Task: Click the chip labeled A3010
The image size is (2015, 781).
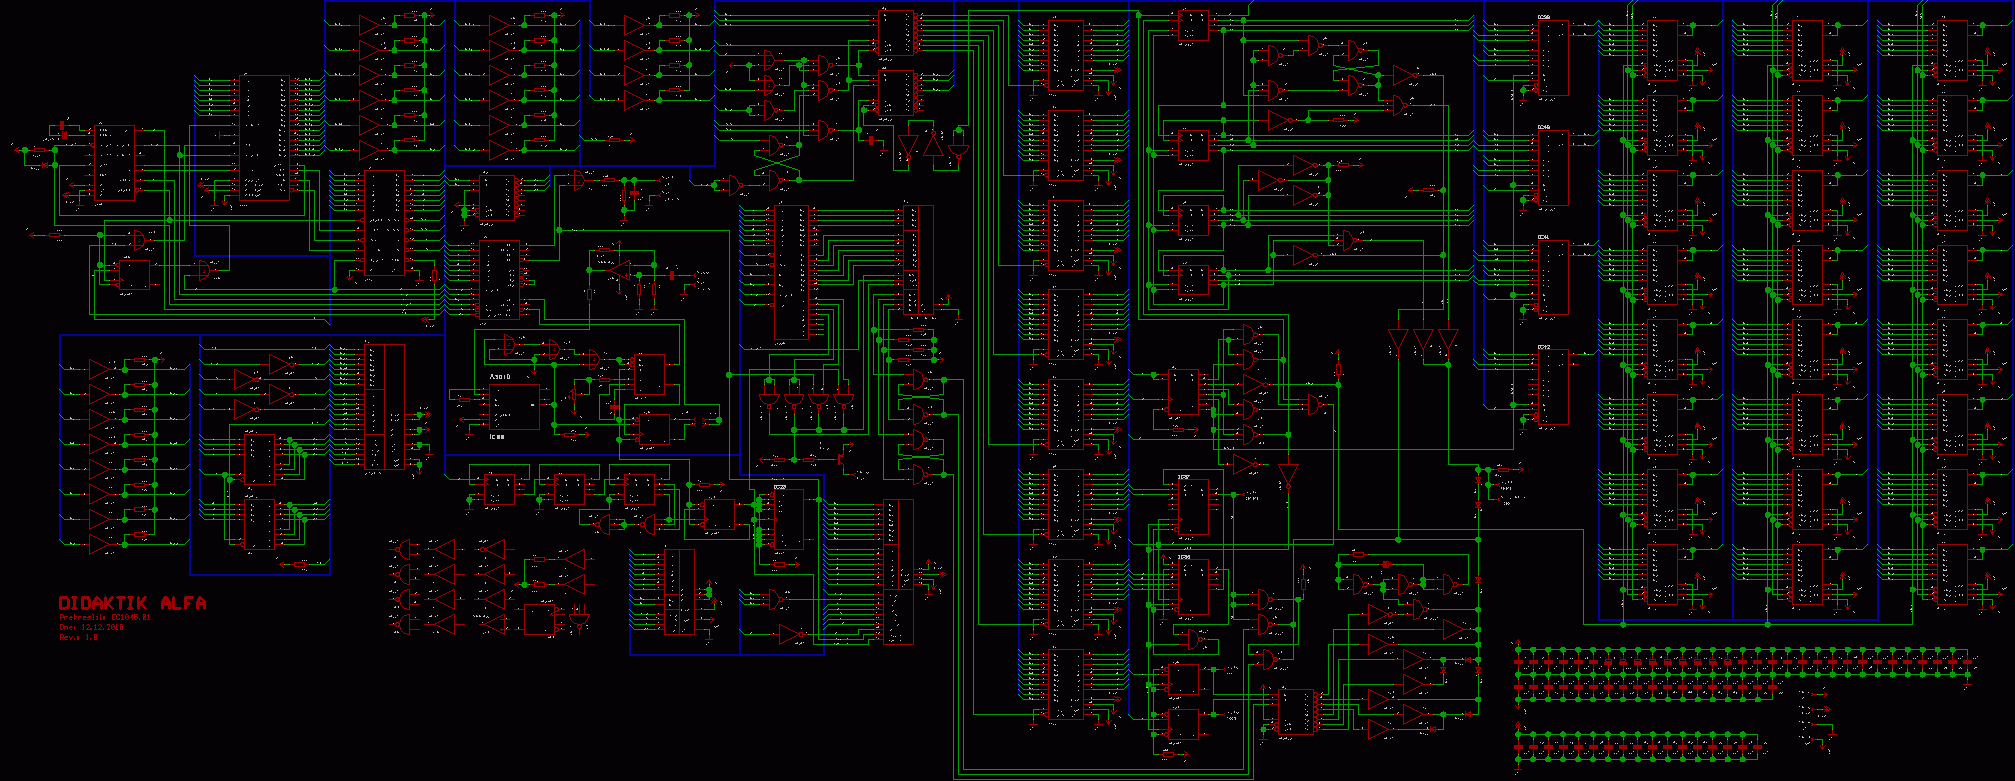Action: pos(513,406)
